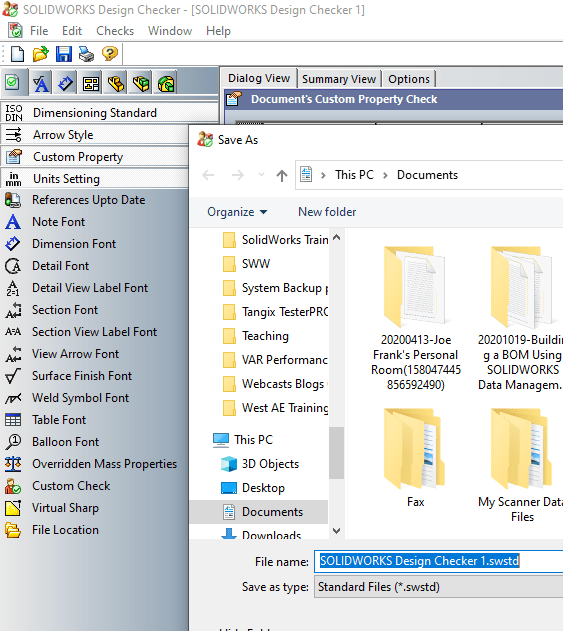The image size is (563, 631).
Task: Click the Custom Check icon
Action: pos(13,486)
